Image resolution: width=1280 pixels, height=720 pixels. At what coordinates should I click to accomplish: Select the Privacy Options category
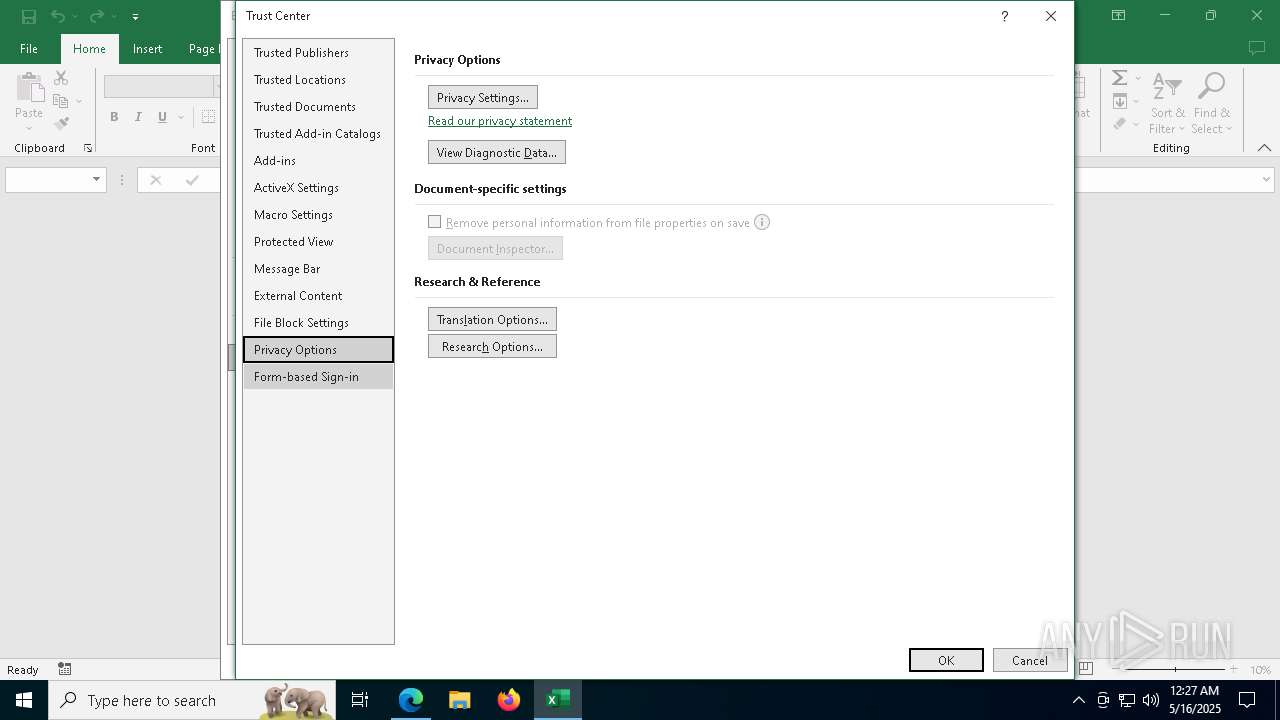click(318, 349)
